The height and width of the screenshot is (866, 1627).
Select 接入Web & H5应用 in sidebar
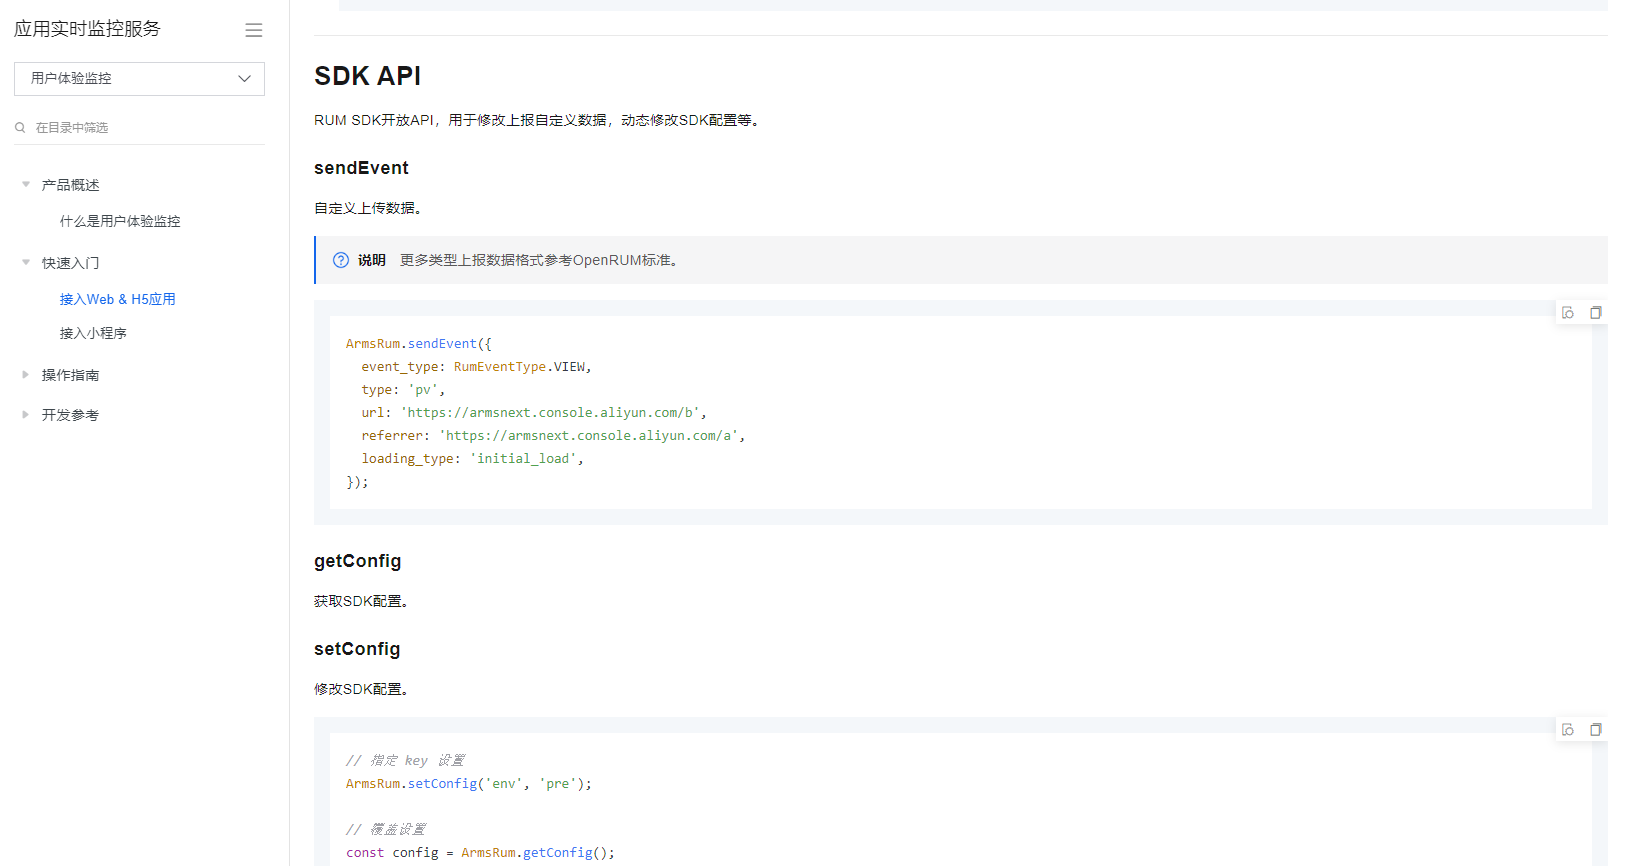[x=117, y=299]
